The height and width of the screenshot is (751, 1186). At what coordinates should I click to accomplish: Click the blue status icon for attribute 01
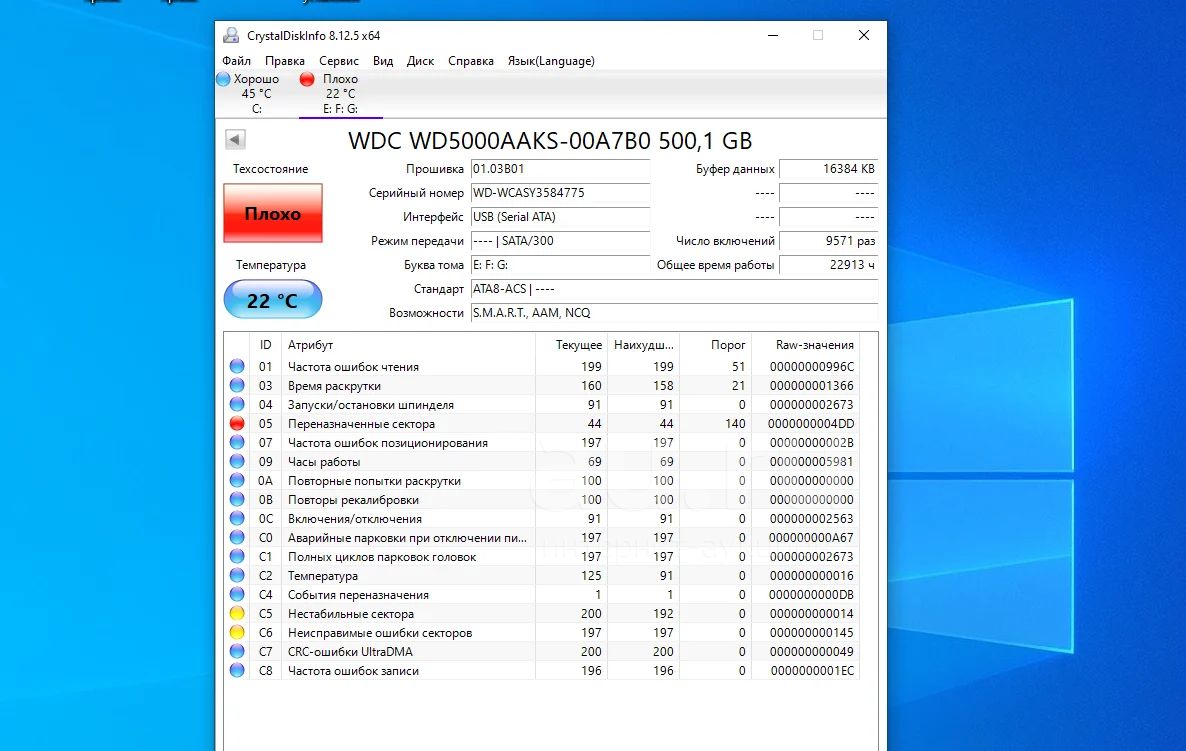238,366
